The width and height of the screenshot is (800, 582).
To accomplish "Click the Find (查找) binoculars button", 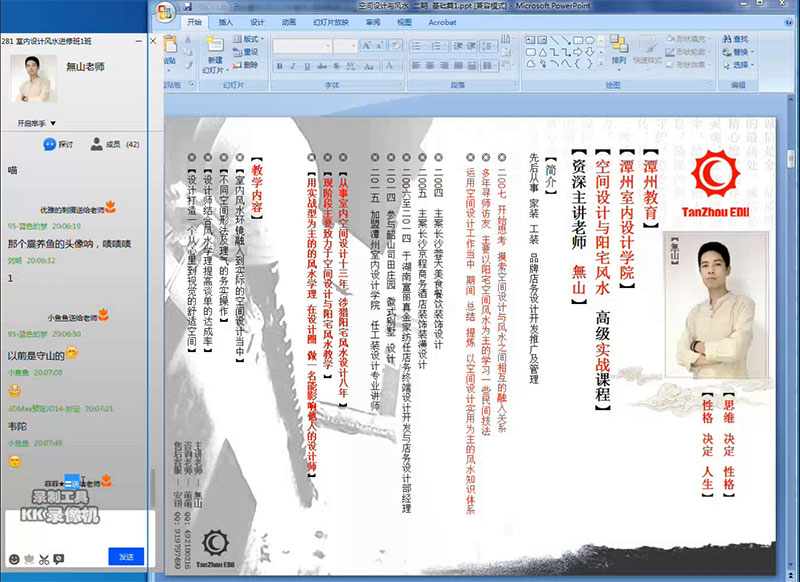I will [735, 39].
